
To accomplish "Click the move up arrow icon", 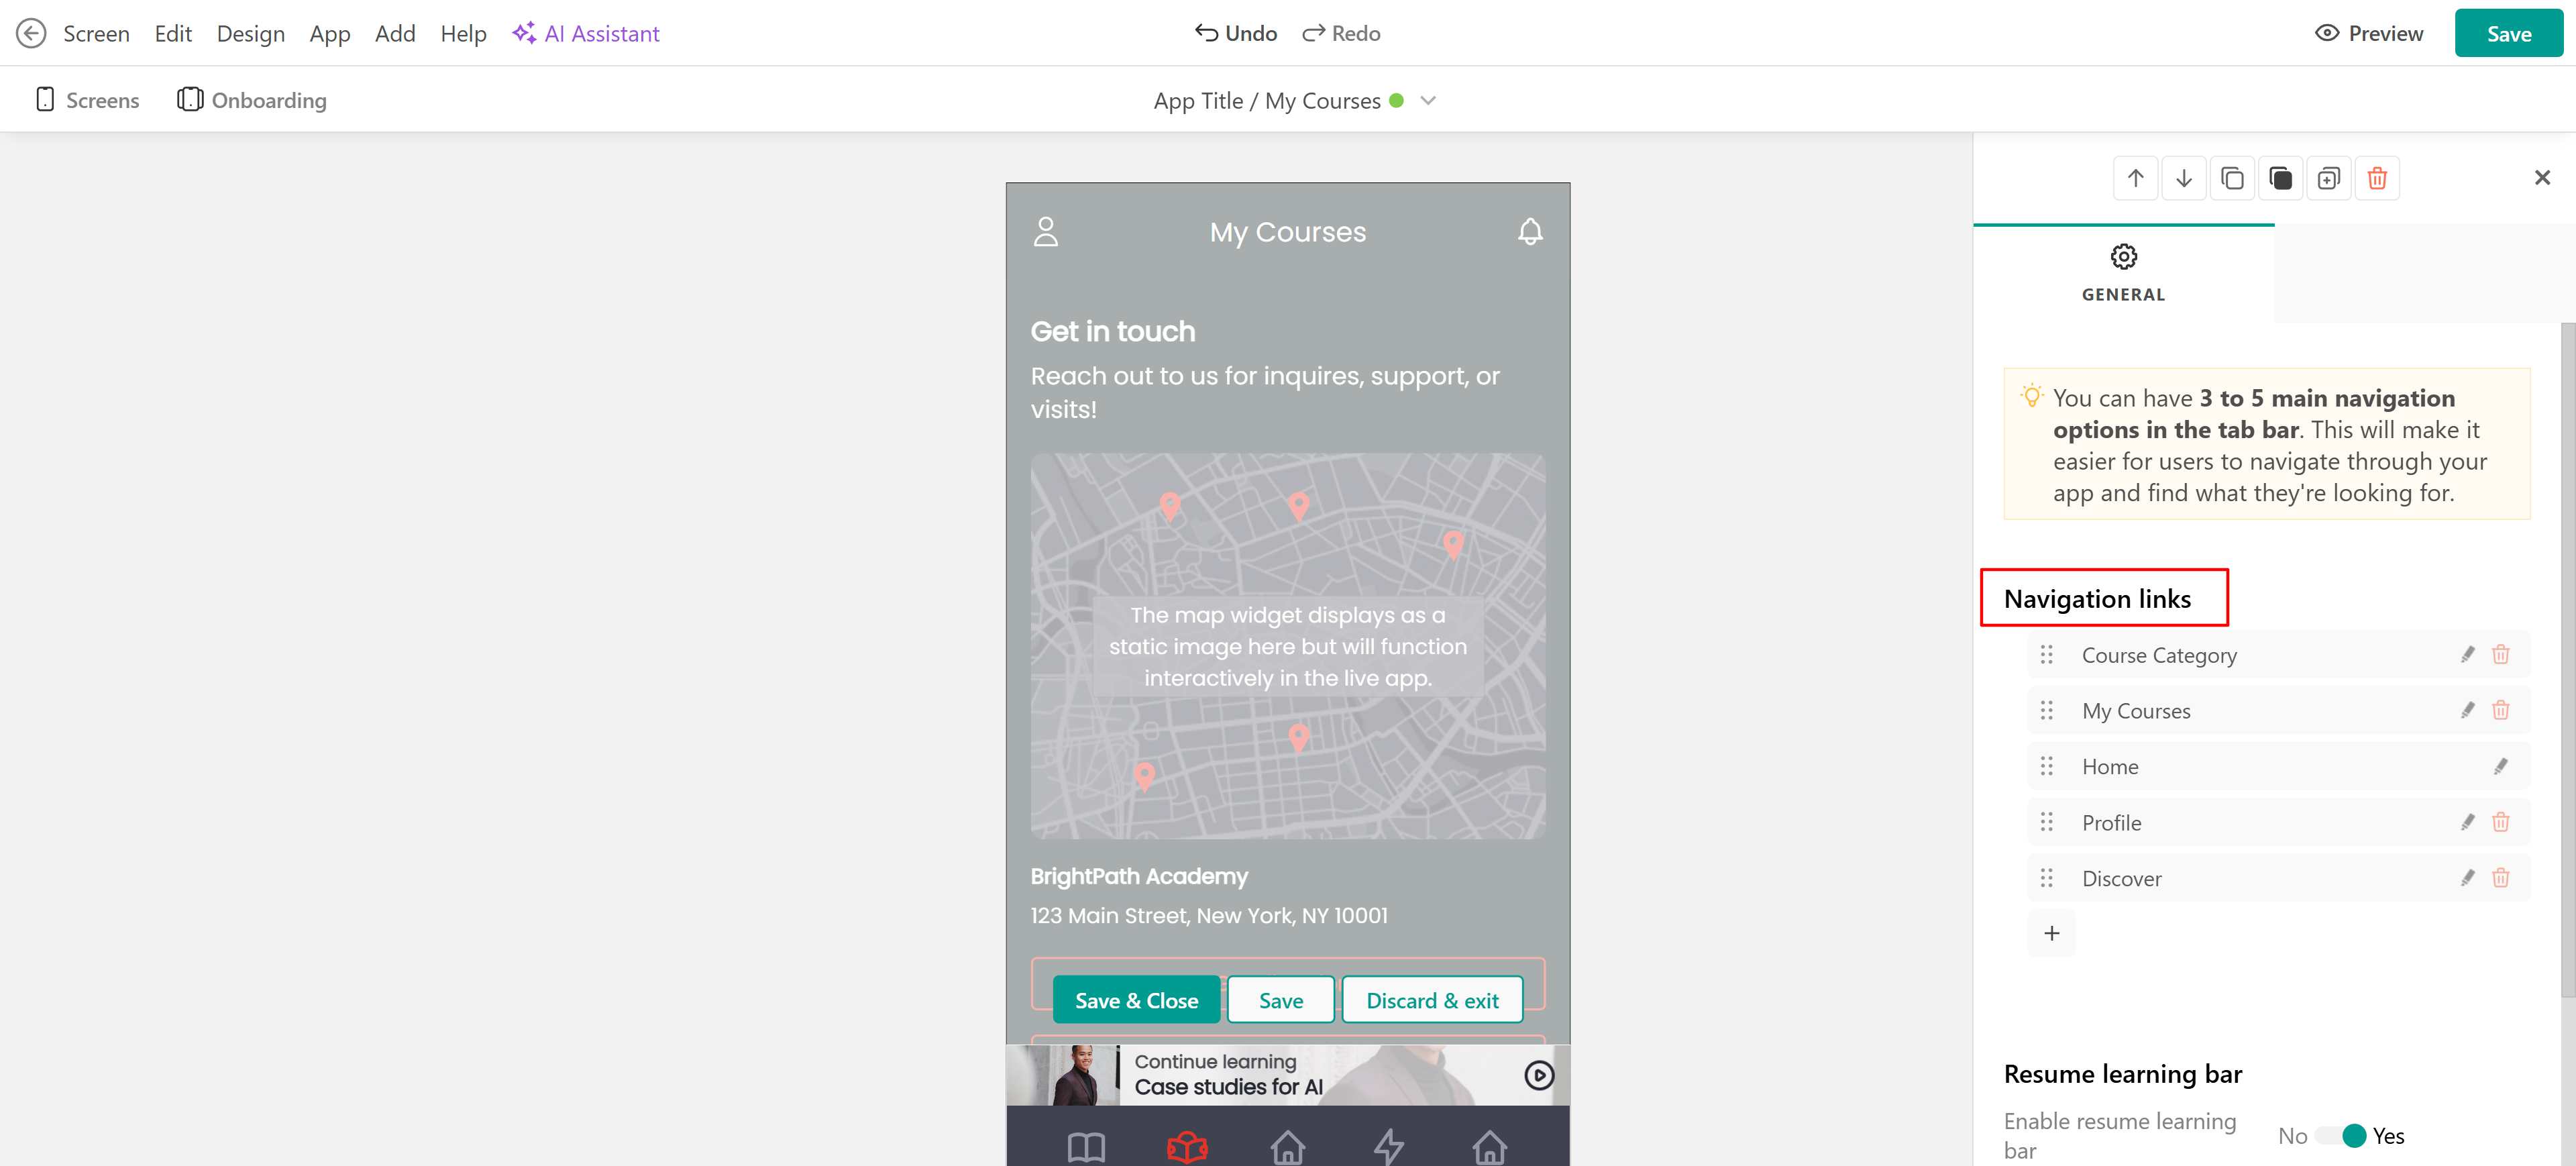I will (2135, 178).
